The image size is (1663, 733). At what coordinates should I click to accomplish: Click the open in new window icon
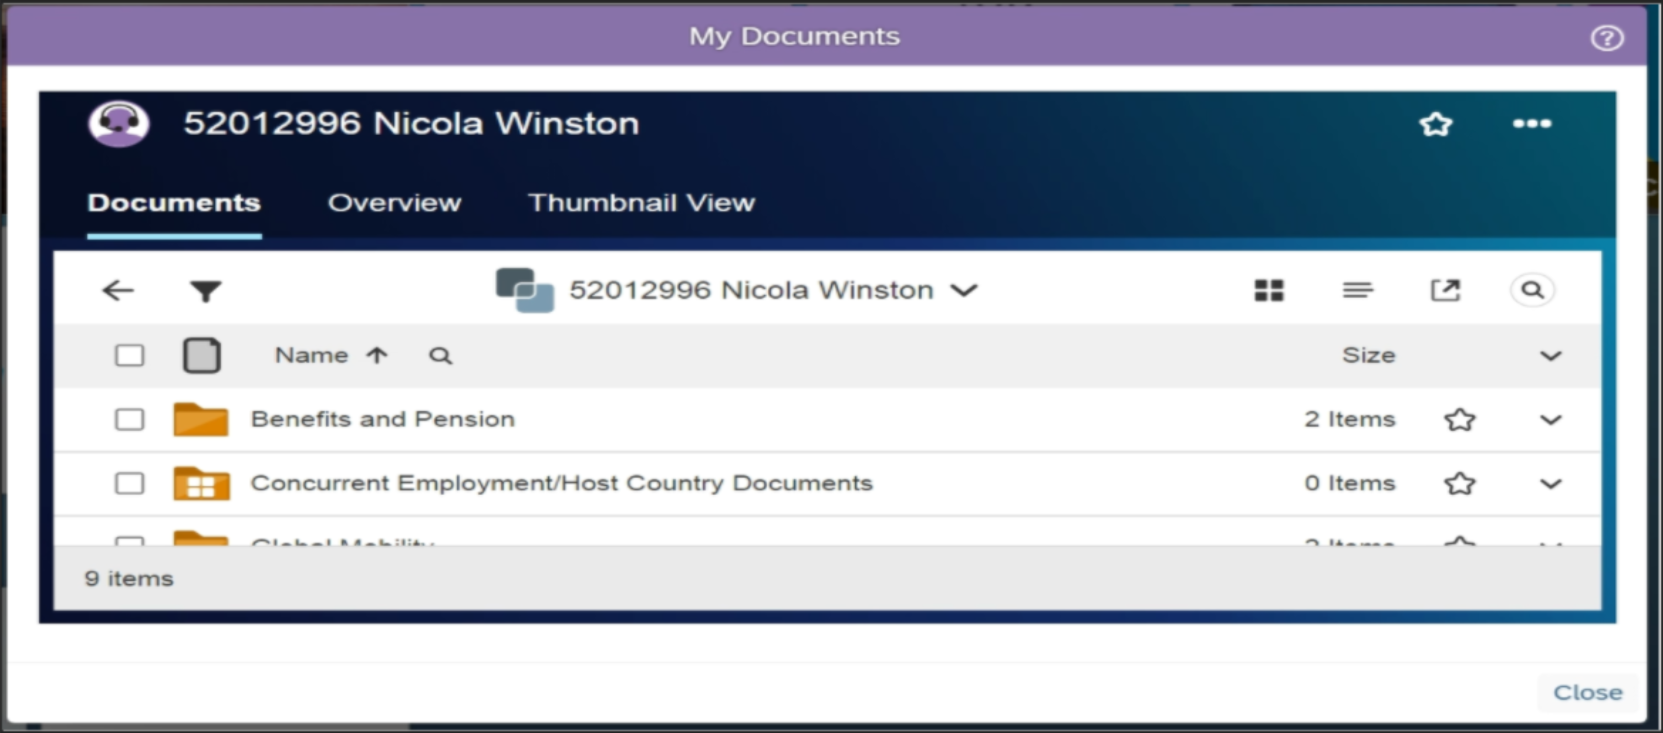(1445, 291)
